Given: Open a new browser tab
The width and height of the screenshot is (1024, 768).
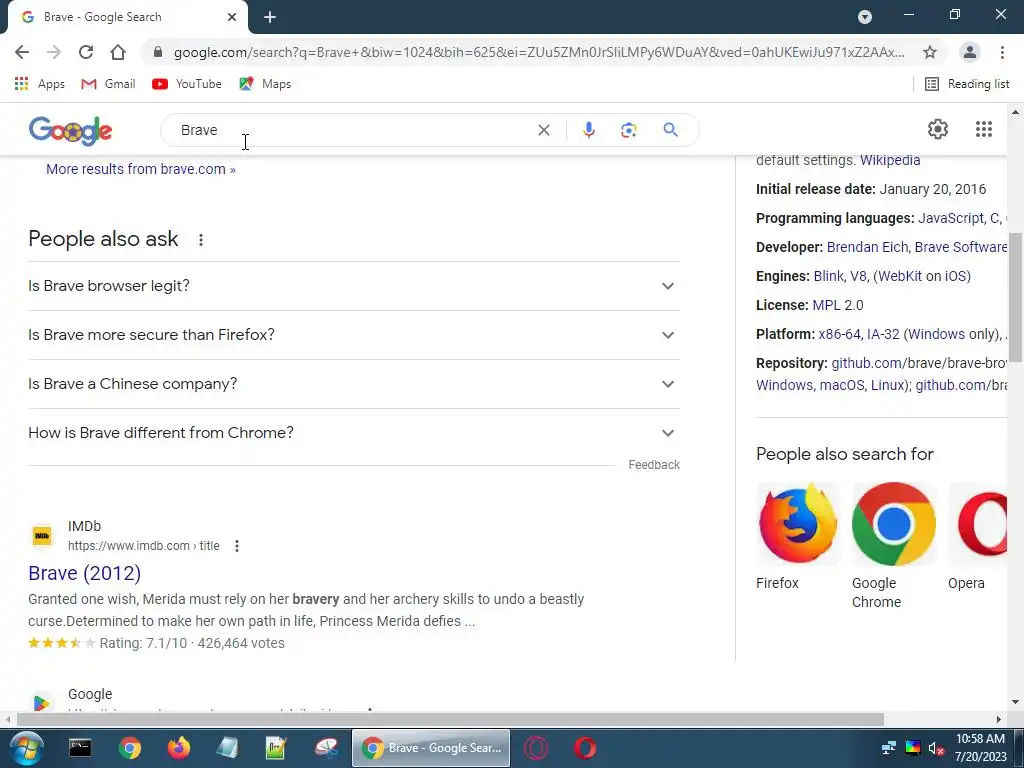Looking at the screenshot, I should (x=270, y=17).
